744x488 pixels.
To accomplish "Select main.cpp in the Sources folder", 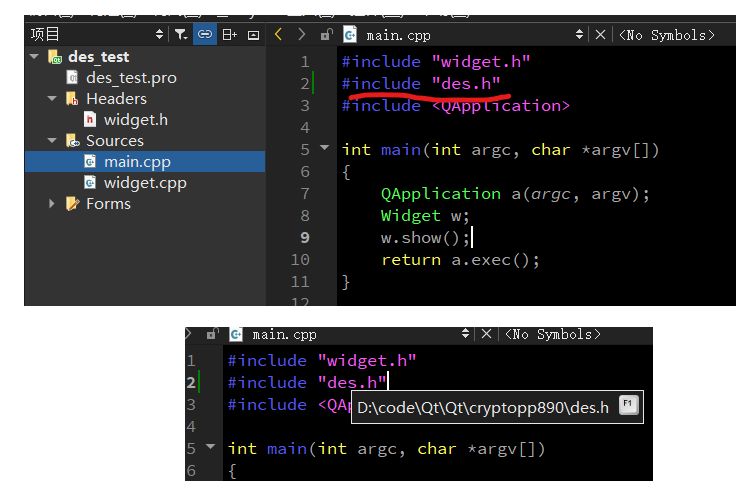I will click(139, 162).
